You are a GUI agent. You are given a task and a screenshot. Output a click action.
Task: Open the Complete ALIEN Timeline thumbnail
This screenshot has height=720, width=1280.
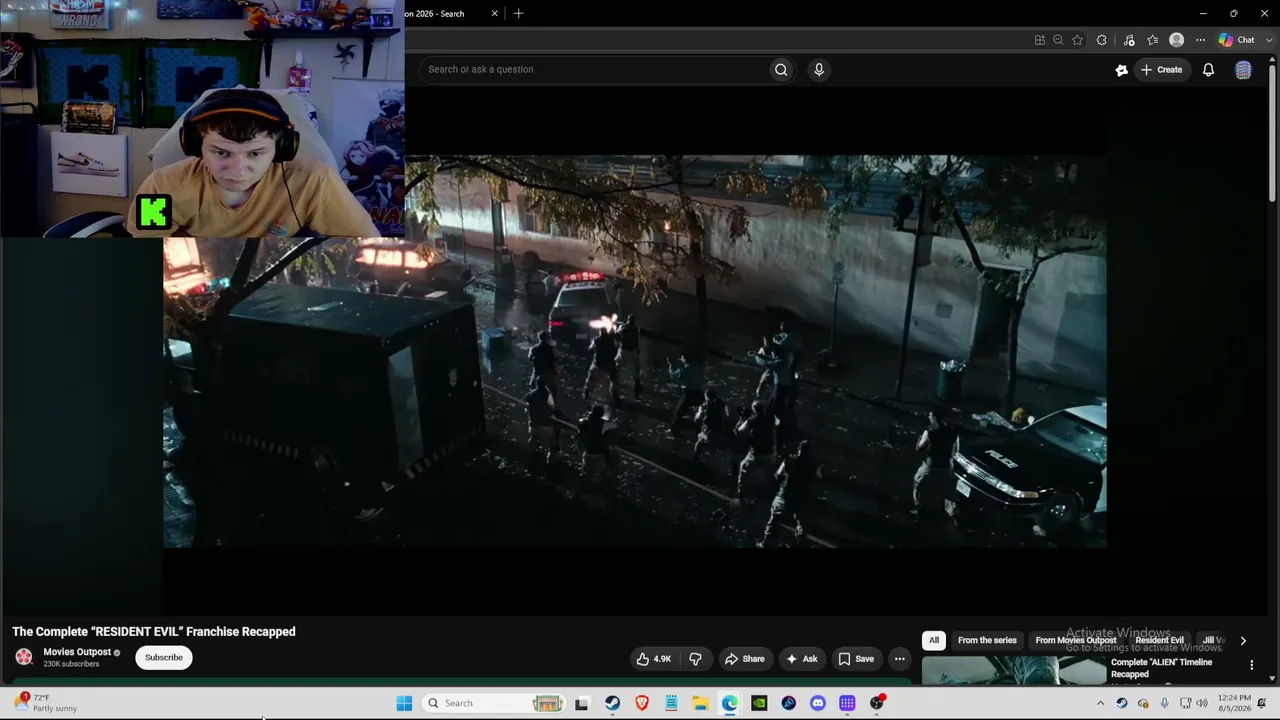click(x=1013, y=670)
